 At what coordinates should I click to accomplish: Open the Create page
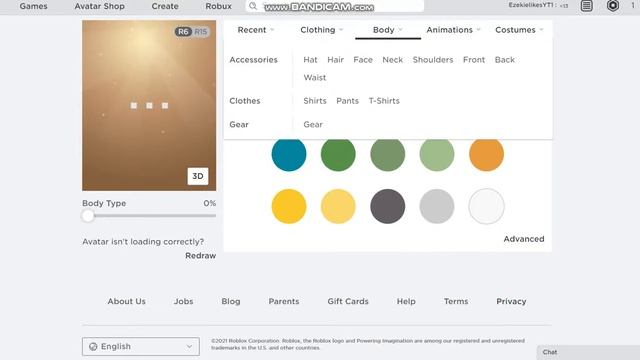coord(165,6)
